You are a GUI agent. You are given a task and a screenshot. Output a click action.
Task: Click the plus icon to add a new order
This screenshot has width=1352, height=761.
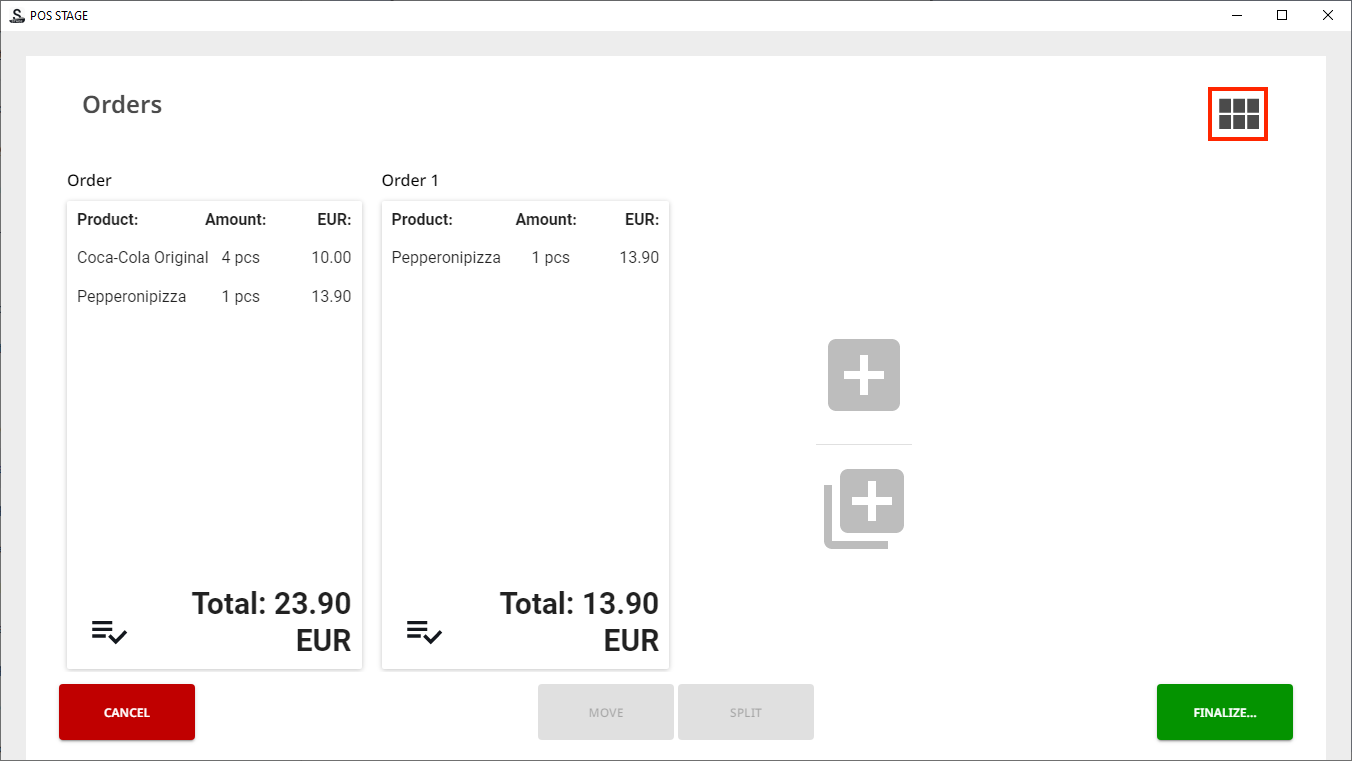[863, 375]
